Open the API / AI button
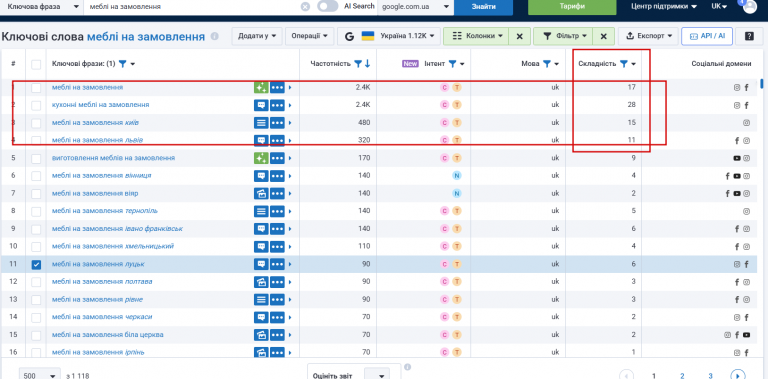Viewport: 768px width, 379px height. tap(707, 36)
